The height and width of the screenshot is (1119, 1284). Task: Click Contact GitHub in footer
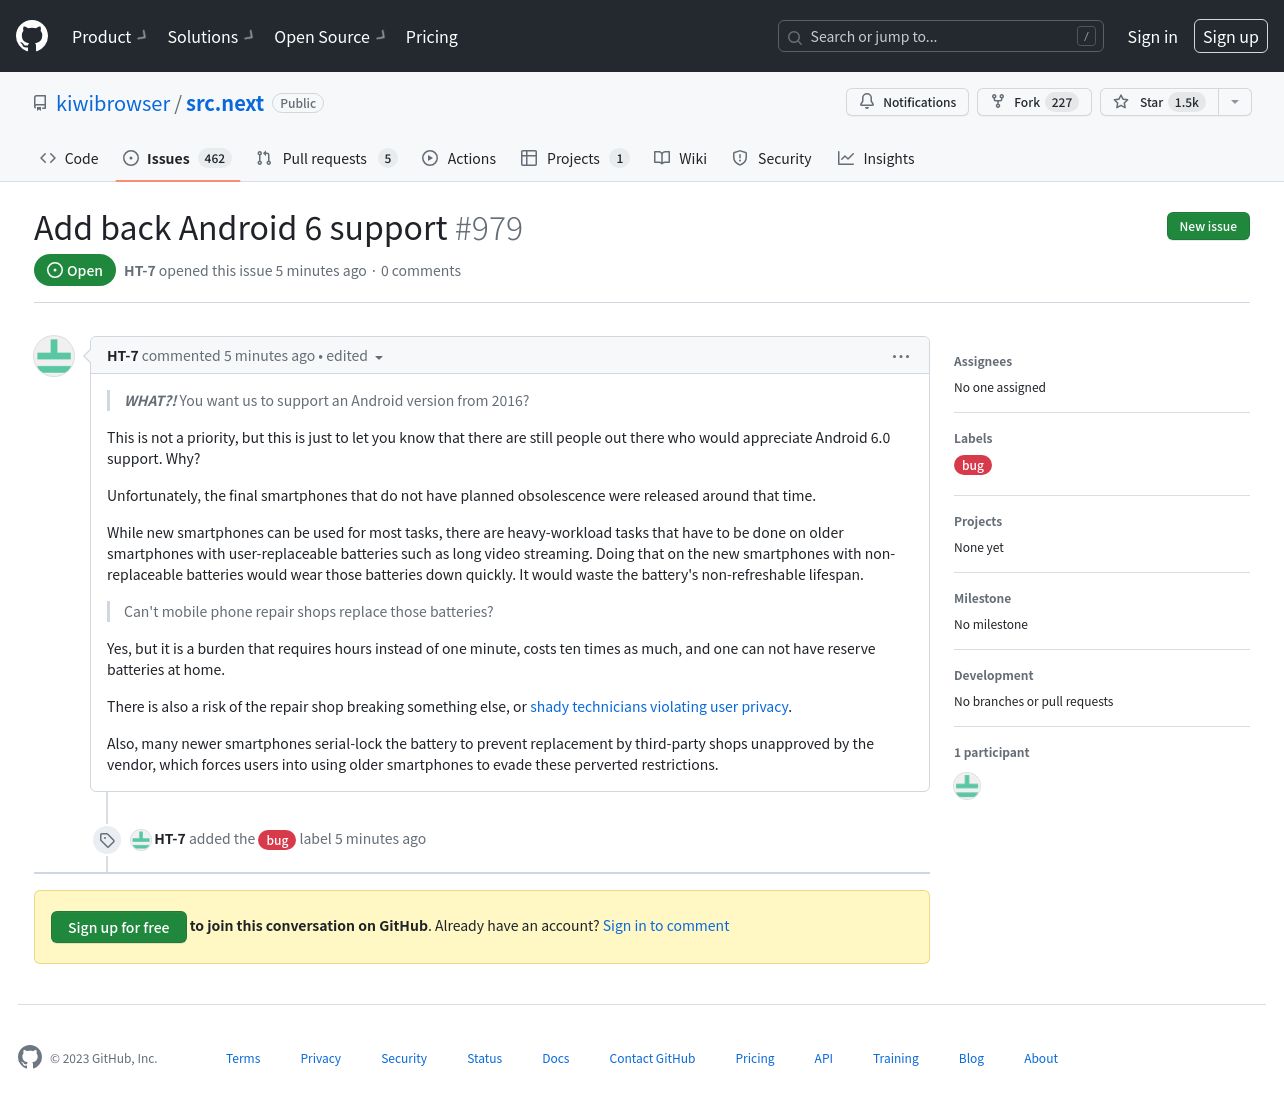tap(652, 1058)
